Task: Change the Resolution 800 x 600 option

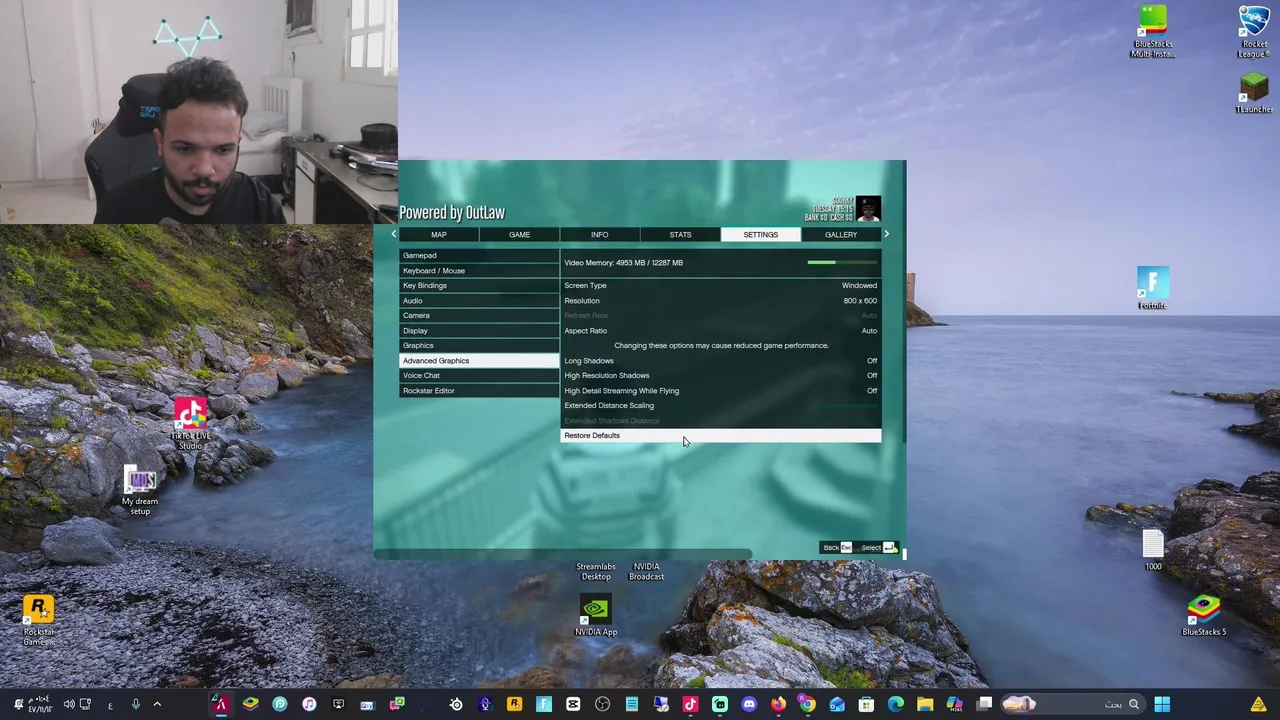Action: coord(720,301)
